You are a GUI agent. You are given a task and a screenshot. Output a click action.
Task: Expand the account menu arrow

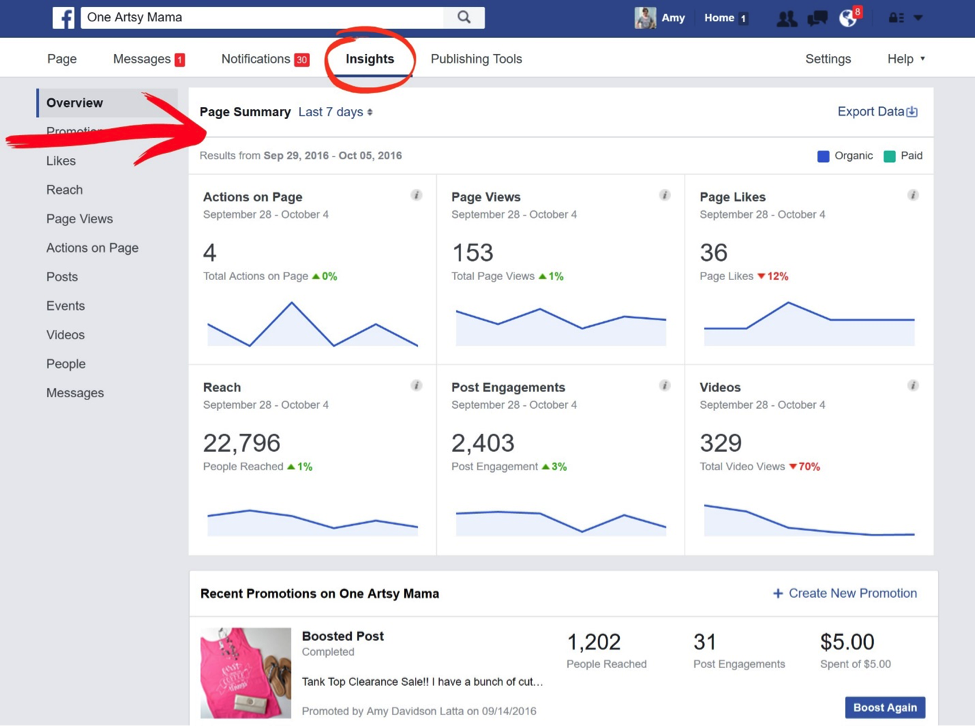(918, 18)
